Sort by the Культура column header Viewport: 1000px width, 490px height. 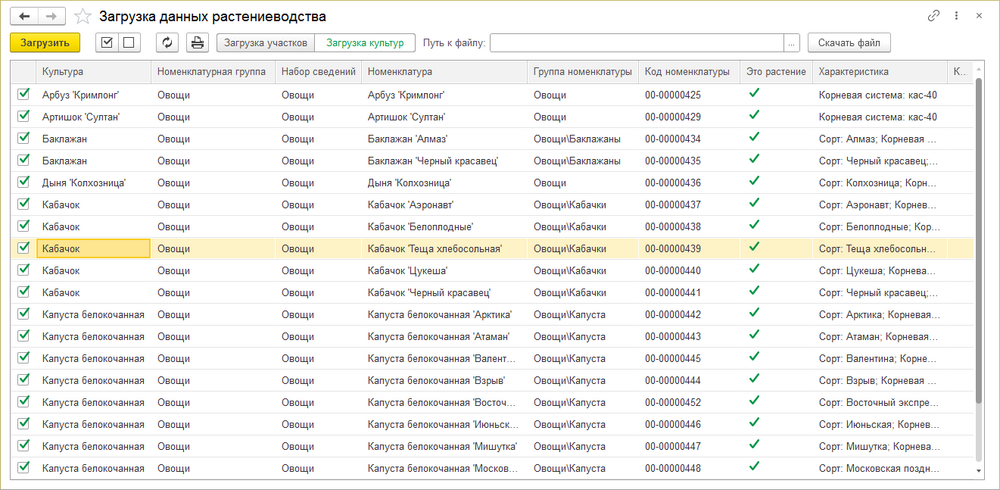click(x=93, y=72)
